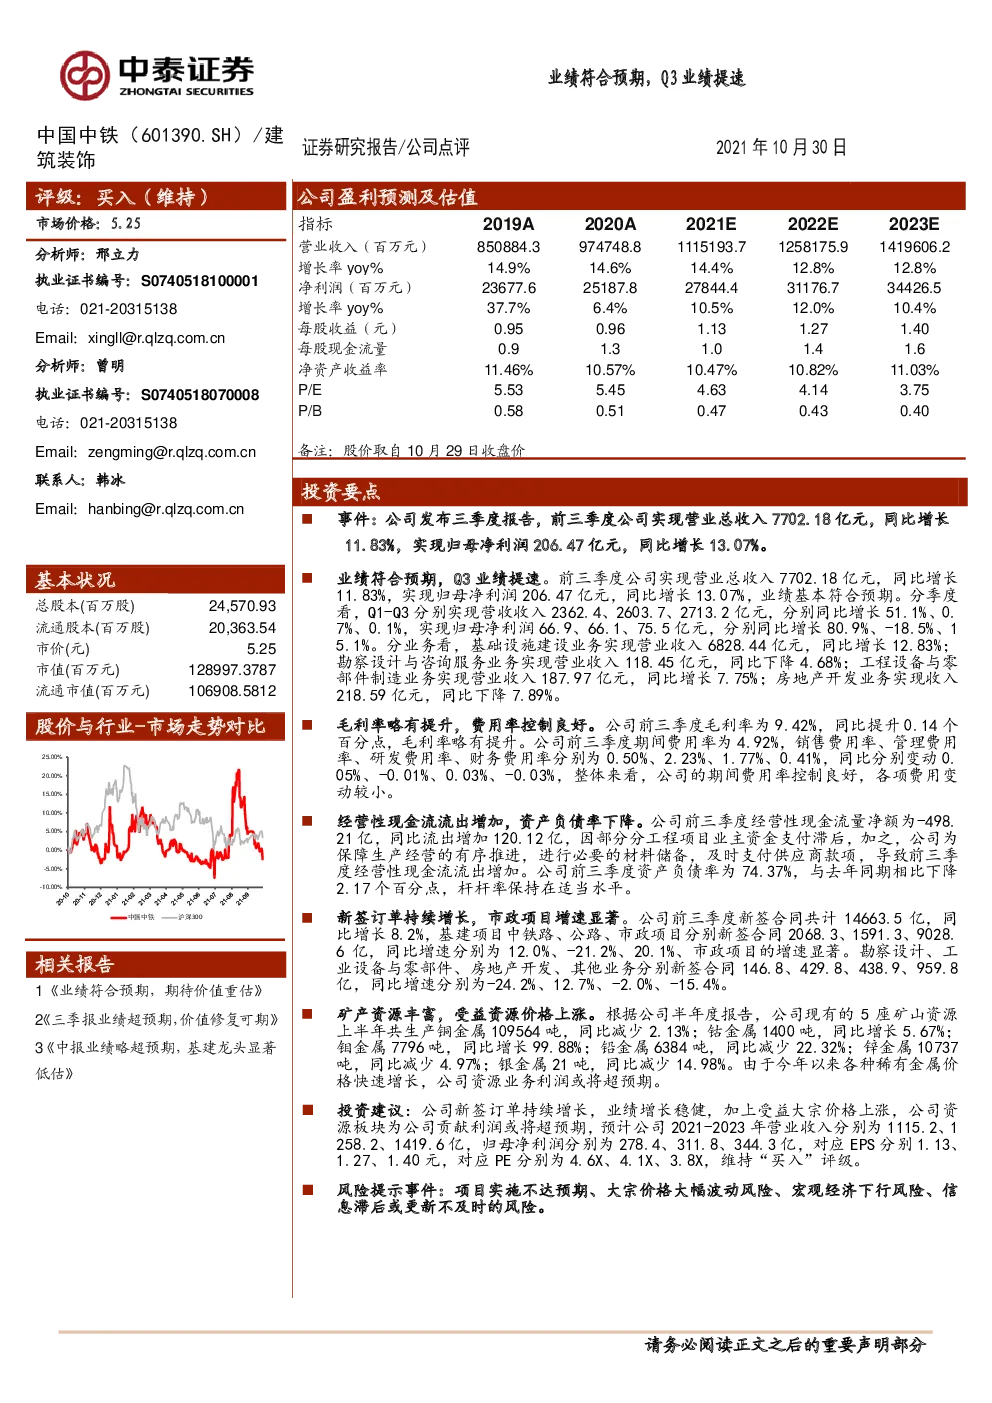Click the footer disclaimer 请务必阅读正文之后的重要声明部分

(x=786, y=1345)
